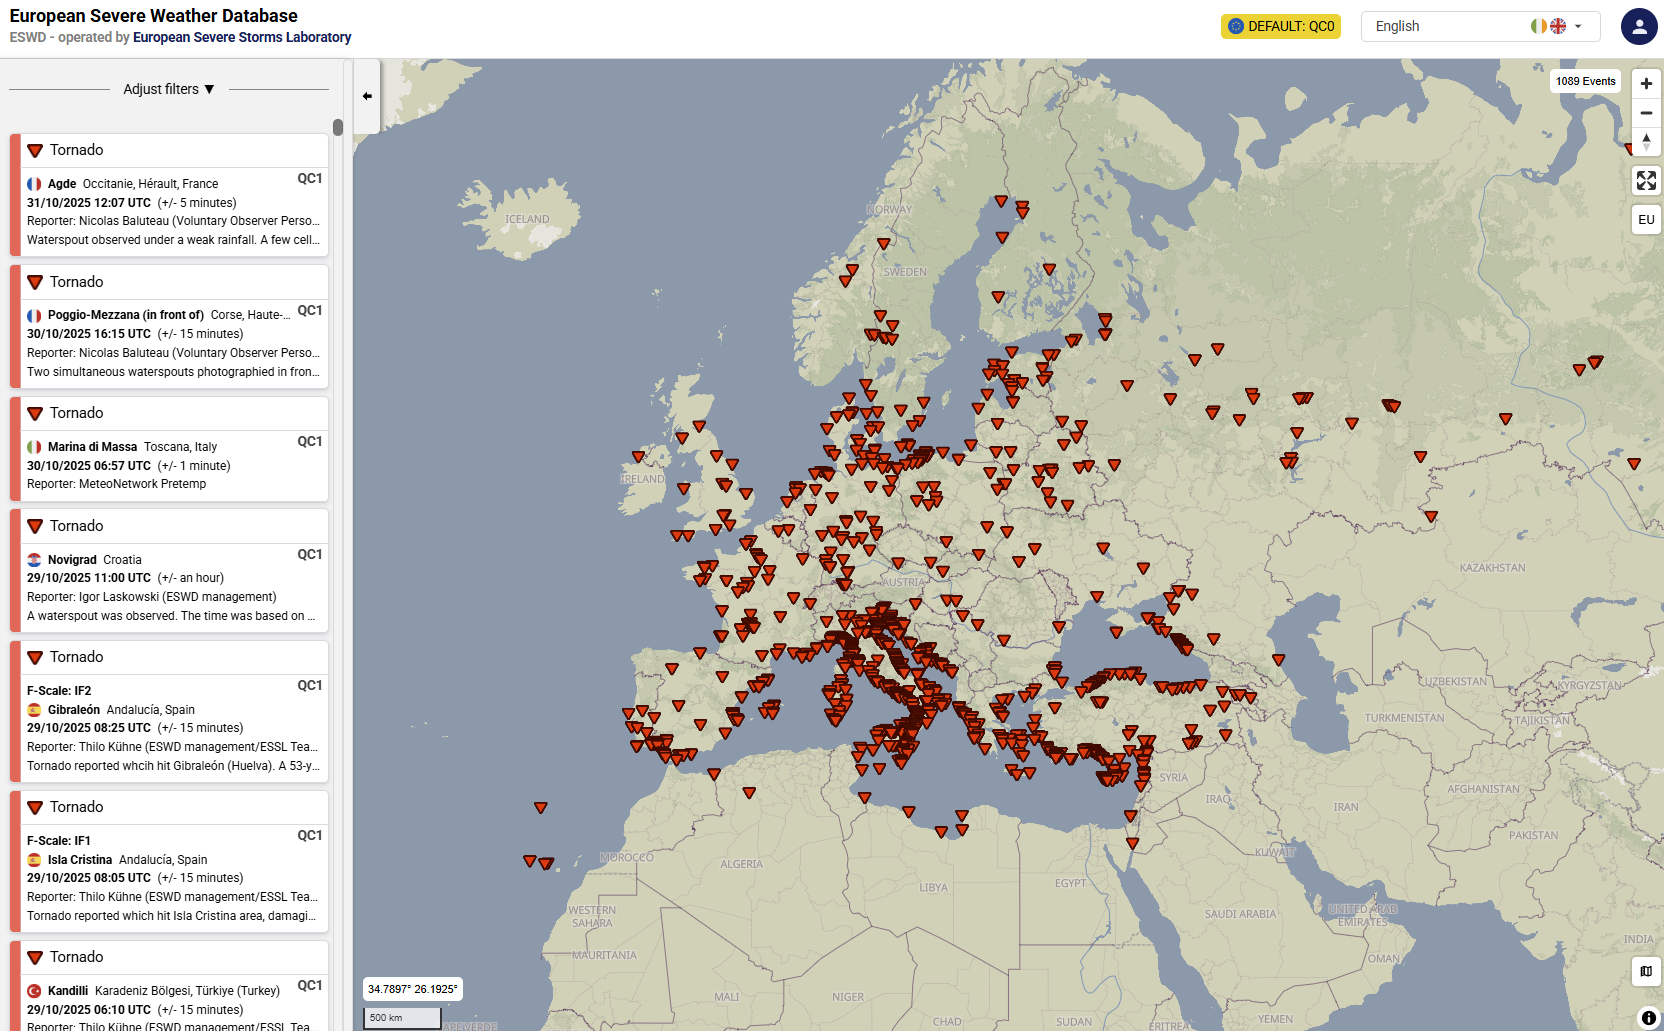Click tornado icon on Poggio-Mezzana card
This screenshot has width=1664, height=1031.
click(35, 283)
